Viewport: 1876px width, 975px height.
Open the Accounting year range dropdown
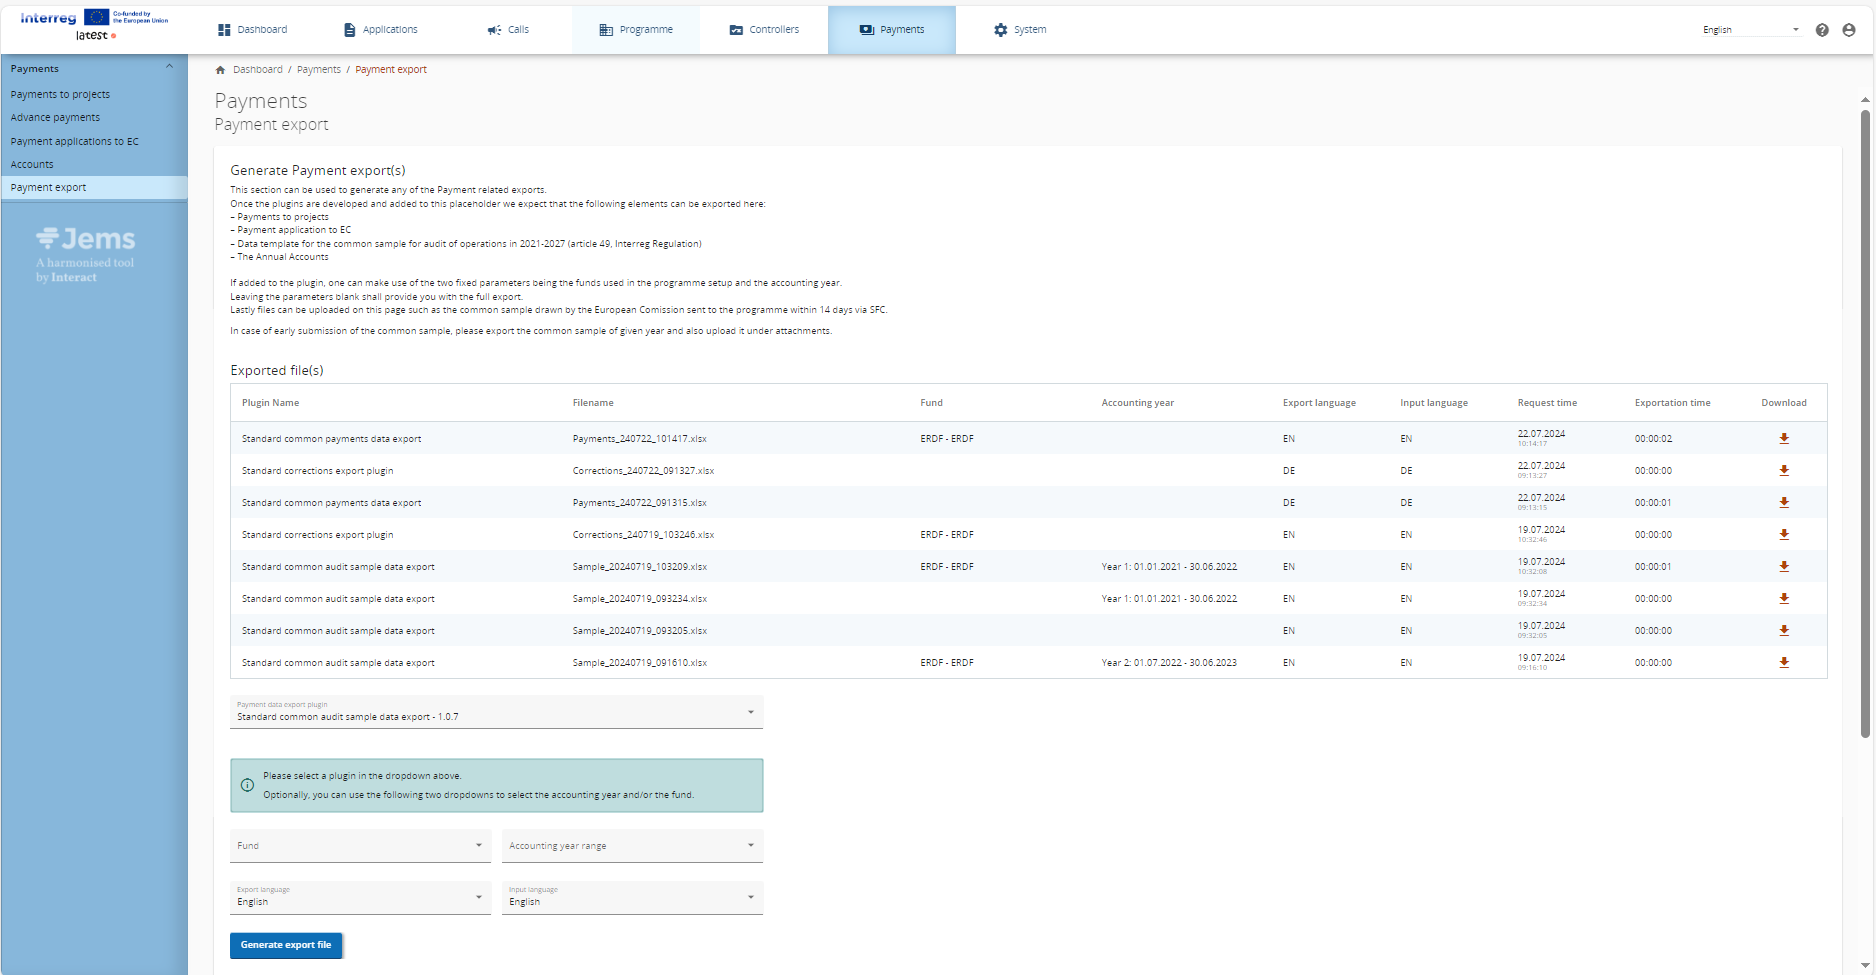(x=632, y=846)
